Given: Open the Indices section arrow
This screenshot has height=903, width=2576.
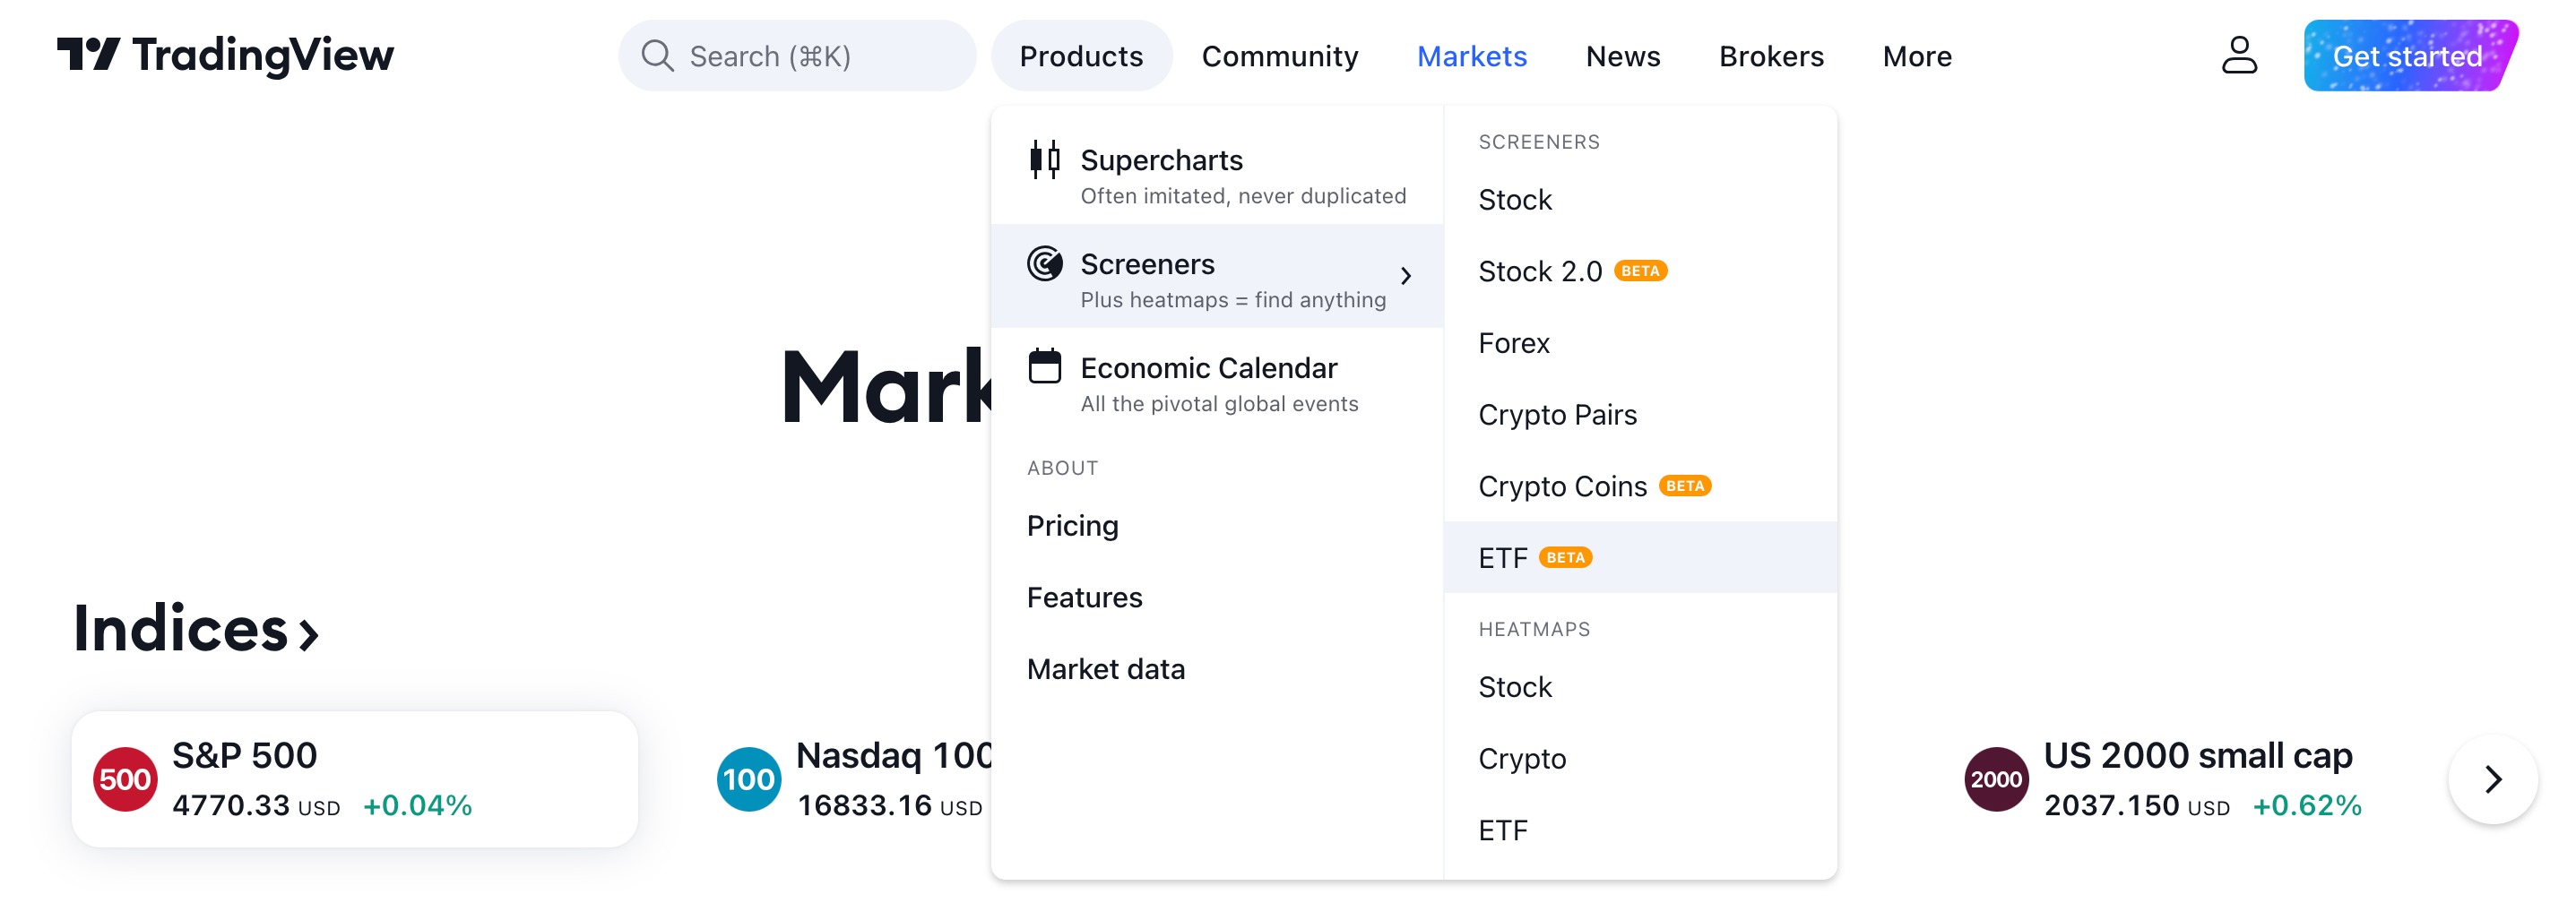Looking at the screenshot, I should coord(310,634).
